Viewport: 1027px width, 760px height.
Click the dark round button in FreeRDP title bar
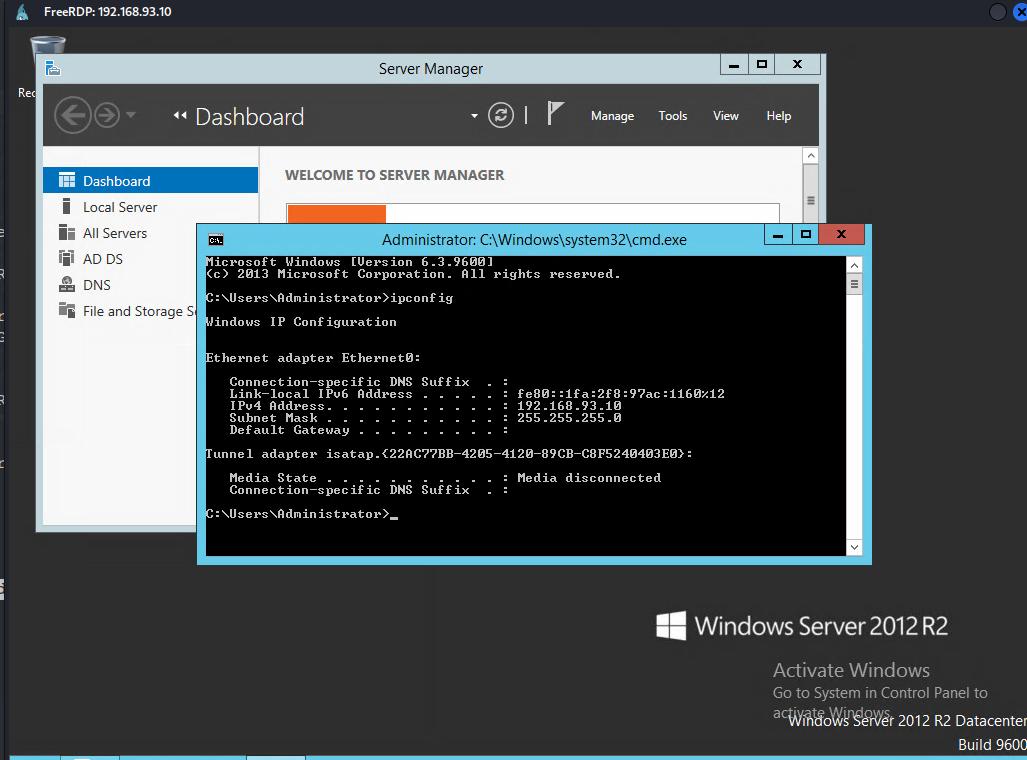[997, 12]
